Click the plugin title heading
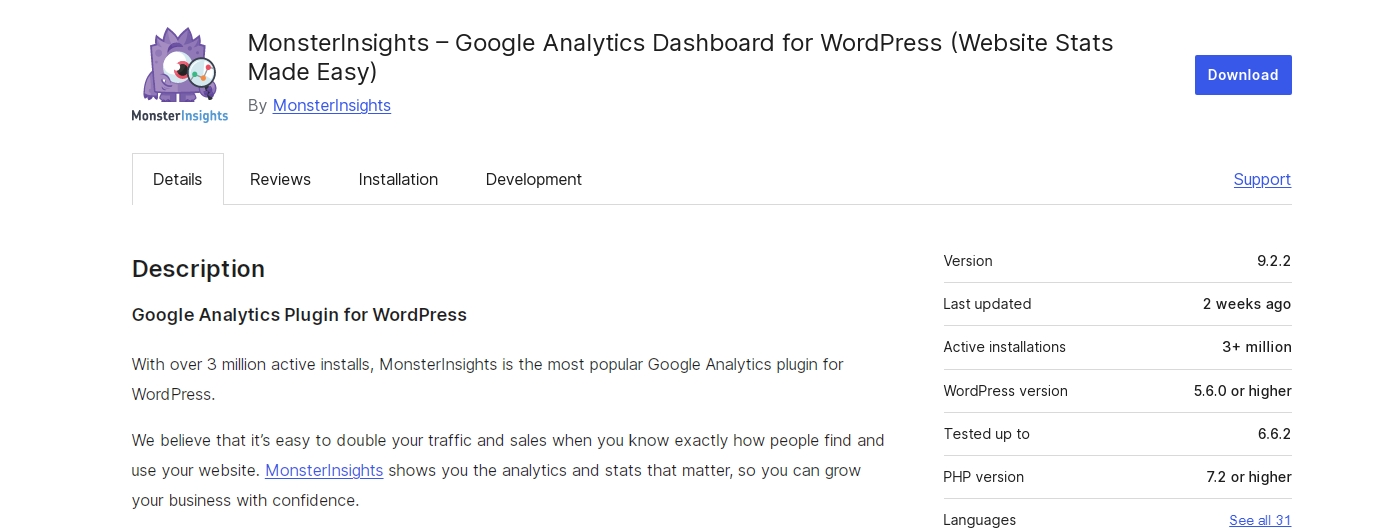Image resolution: width=1392 pixels, height=528 pixels. 680,57
